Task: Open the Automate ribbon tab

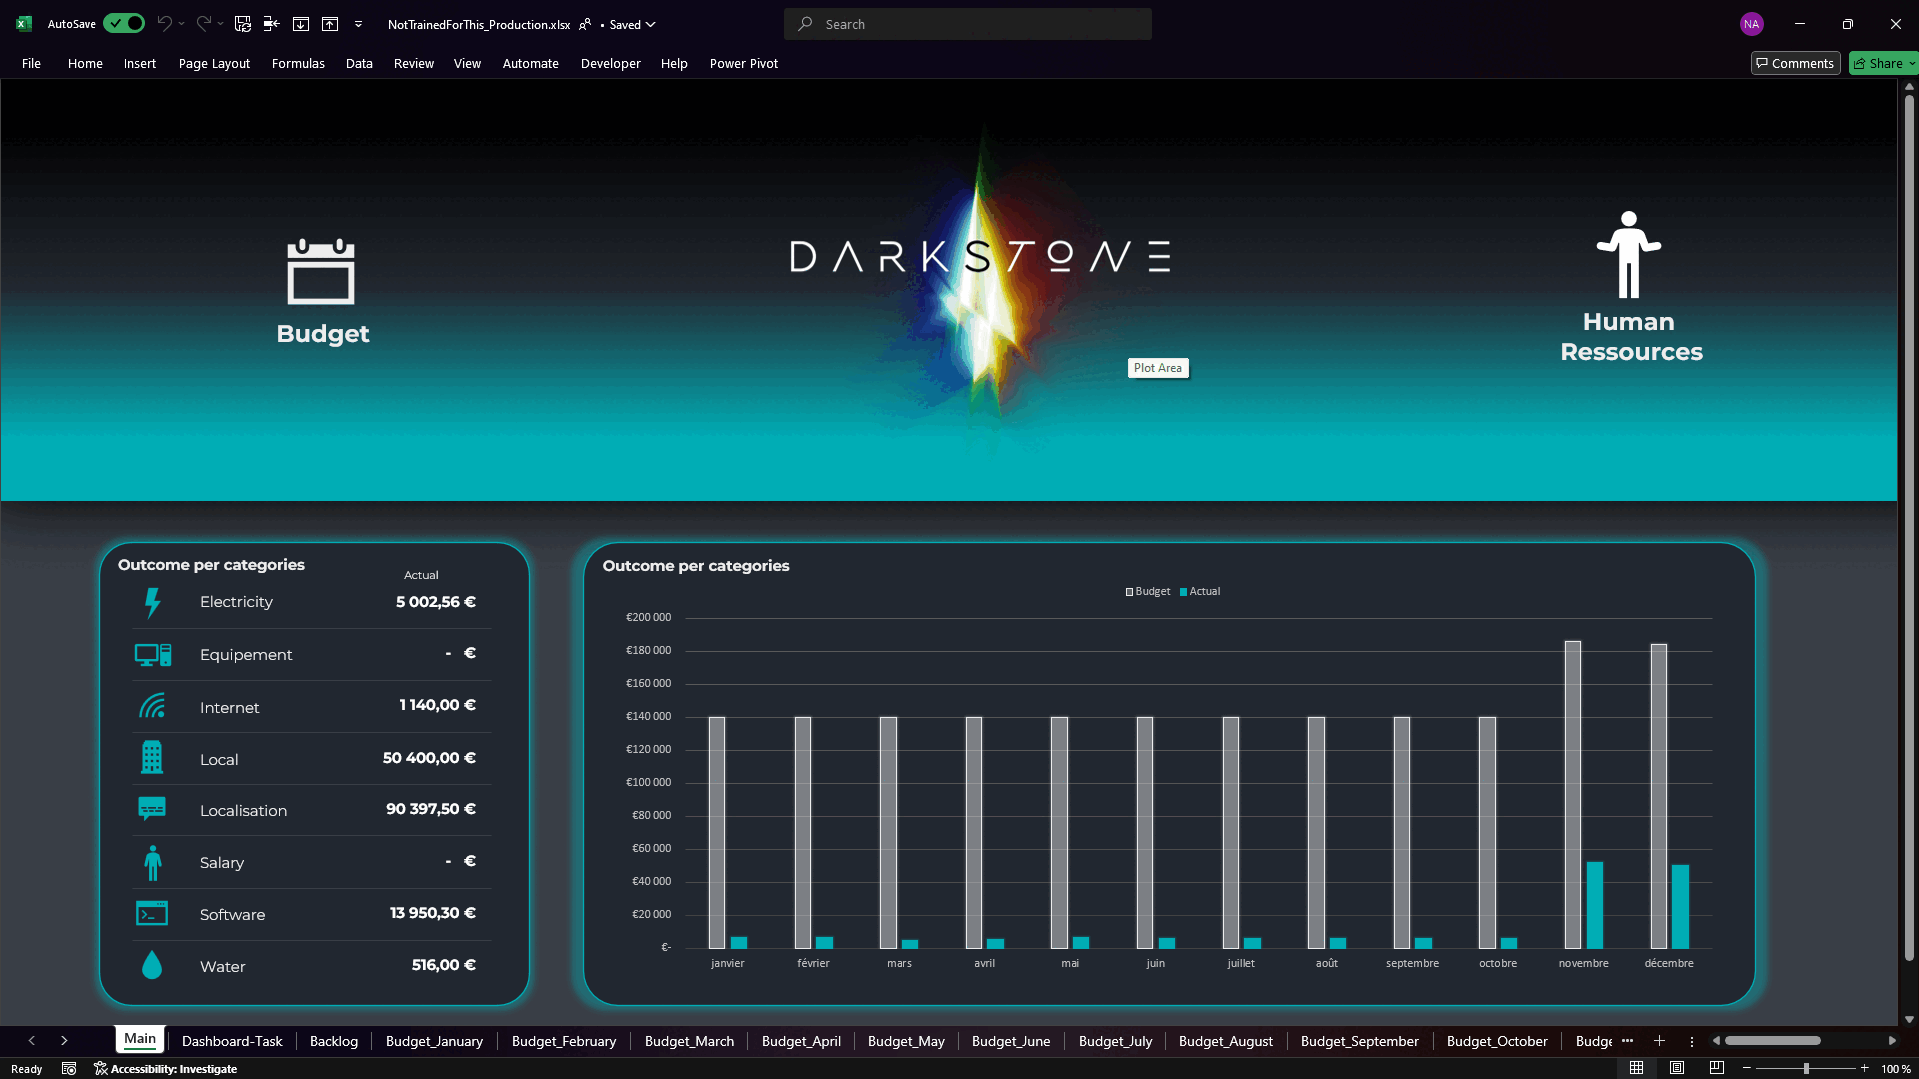Action: tap(531, 63)
